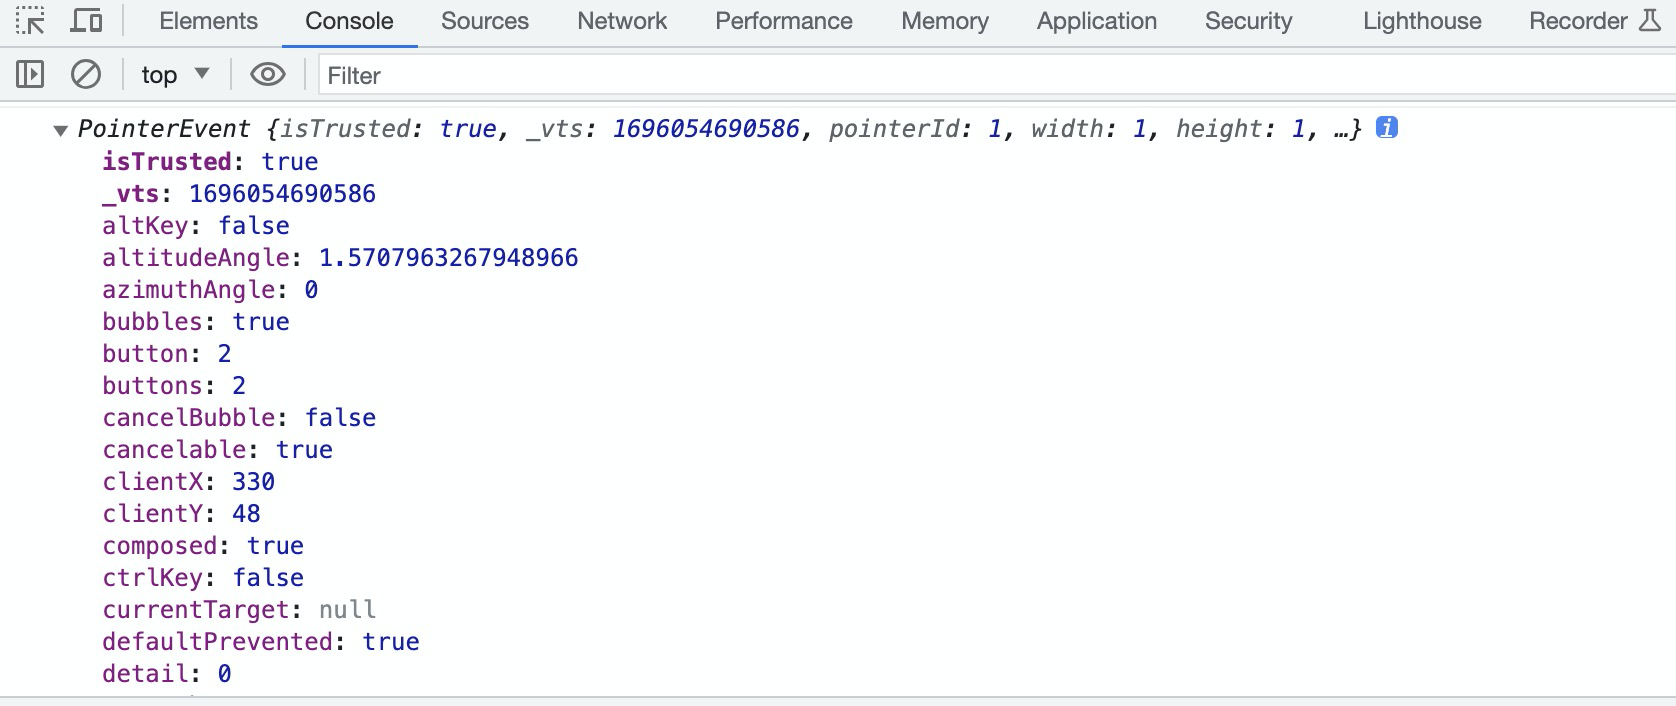
Task: Clear the console with the clear icon
Action: pos(86,74)
